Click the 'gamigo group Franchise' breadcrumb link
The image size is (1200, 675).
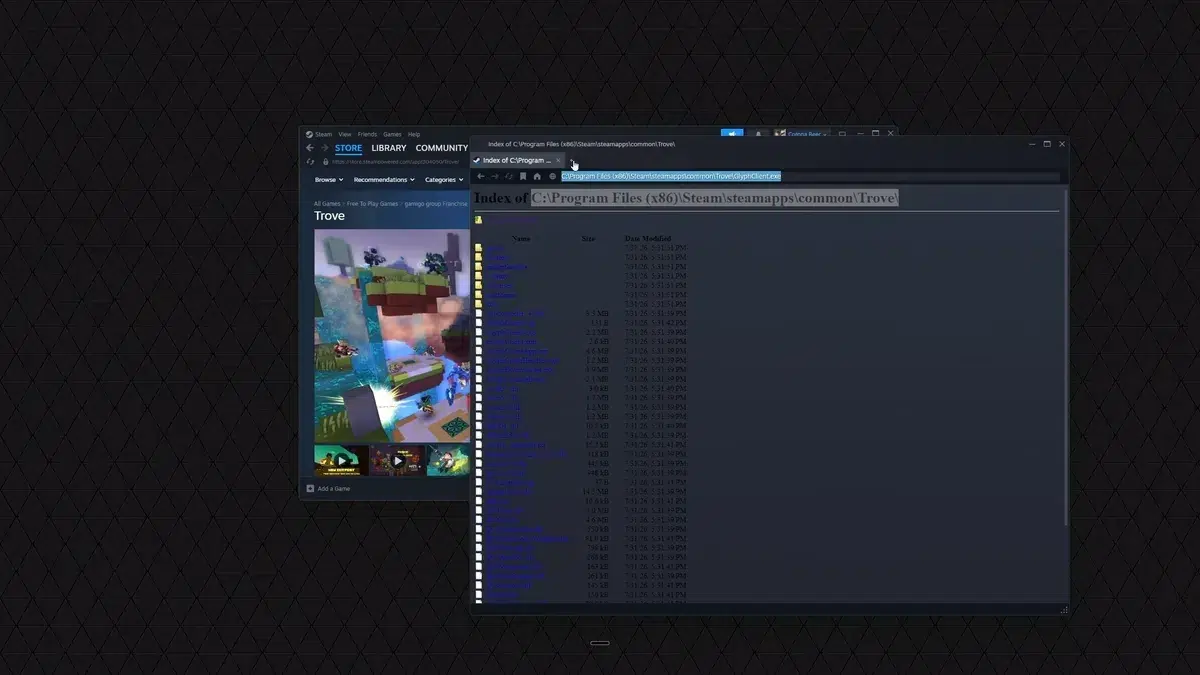pos(435,203)
